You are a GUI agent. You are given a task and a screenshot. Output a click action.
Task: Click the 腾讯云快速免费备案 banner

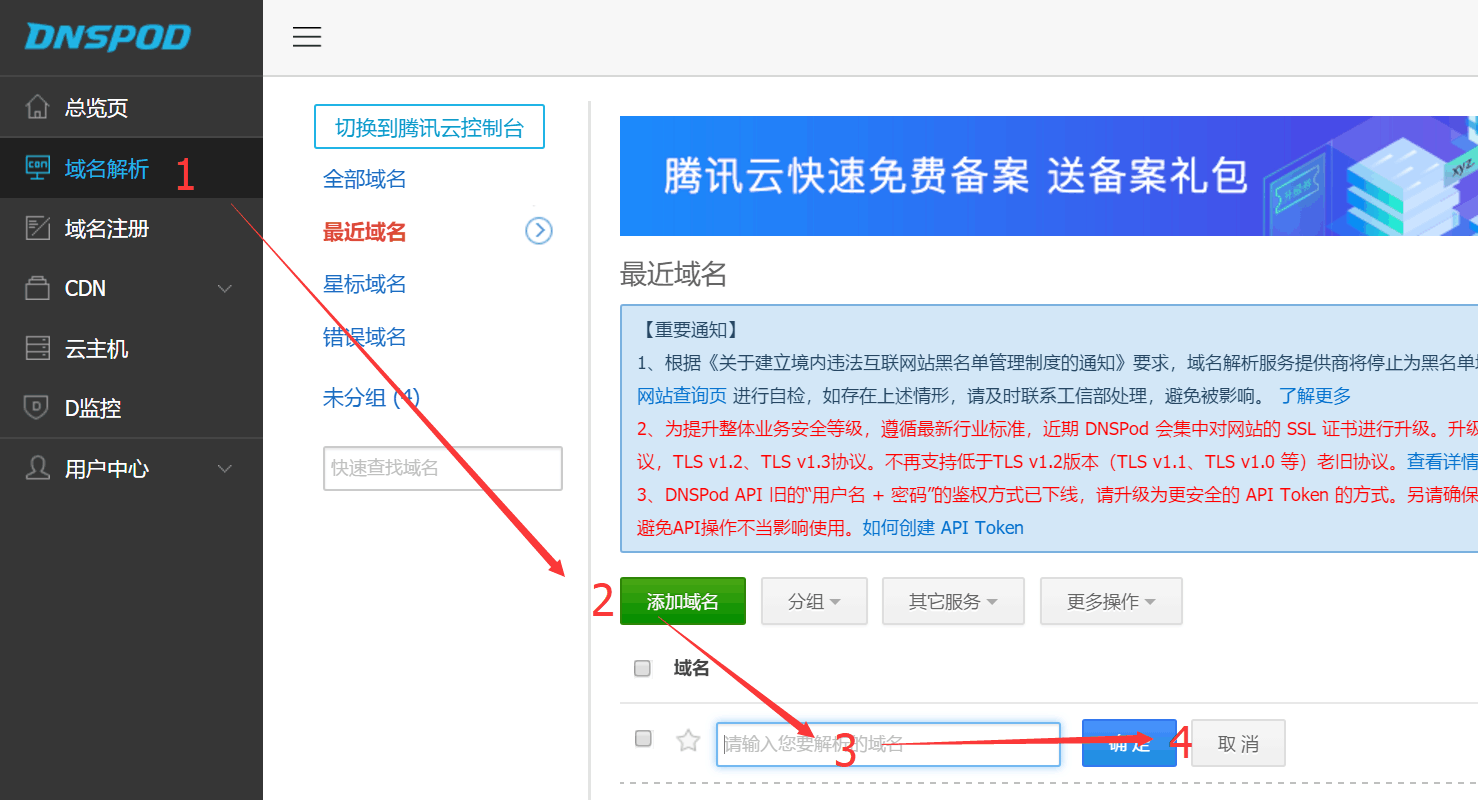tap(1049, 176)
